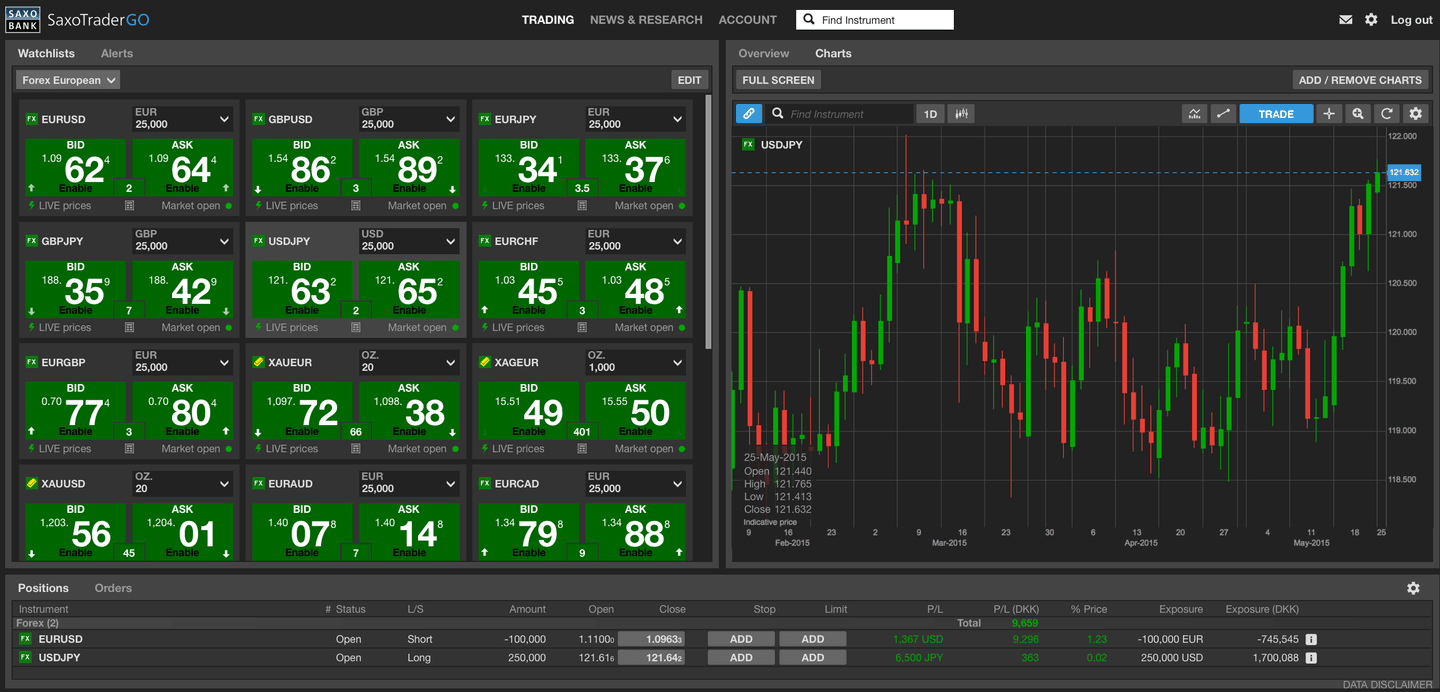The image size is (1440, 692).
Task: Switch to the Alerts tab
Action: 116,53
